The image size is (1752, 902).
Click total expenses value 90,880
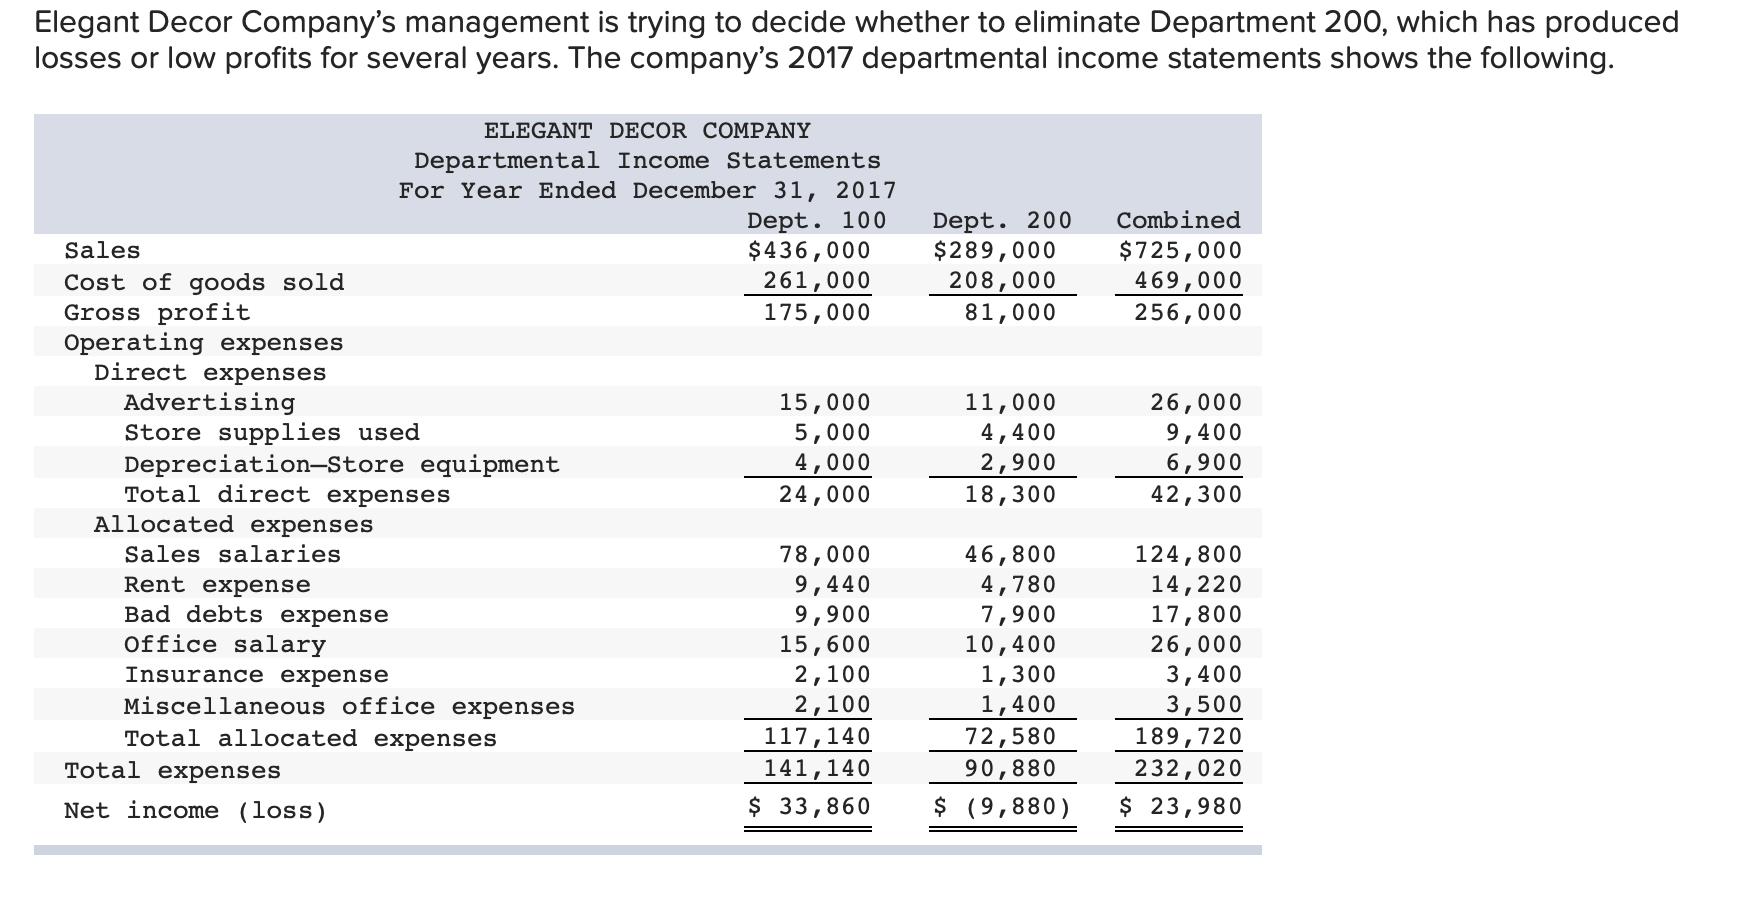(x=1010, y=769)
